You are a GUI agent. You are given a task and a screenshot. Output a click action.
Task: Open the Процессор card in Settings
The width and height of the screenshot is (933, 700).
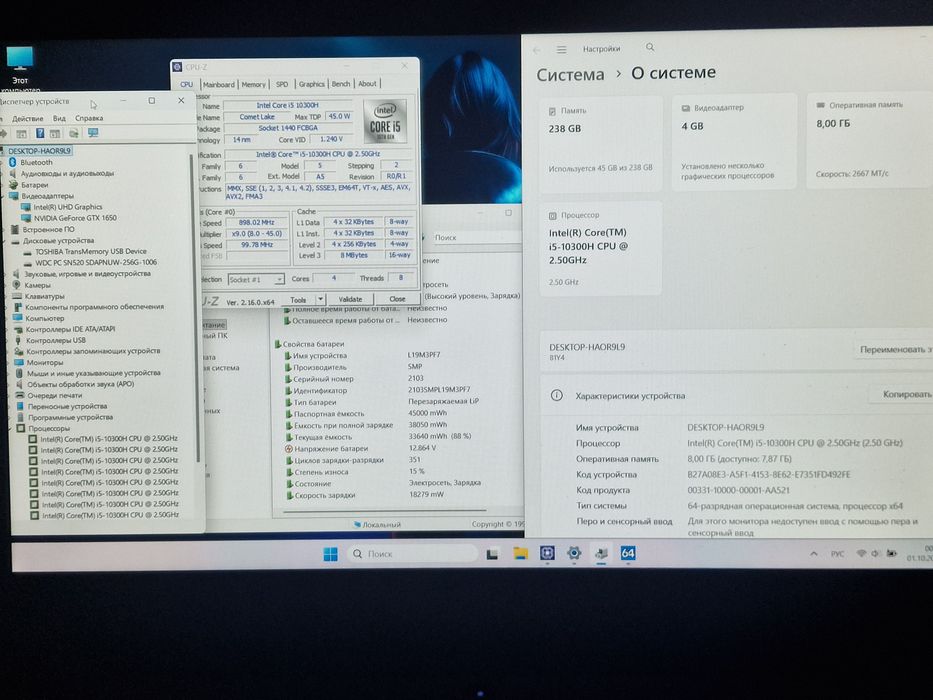[600, 248]
